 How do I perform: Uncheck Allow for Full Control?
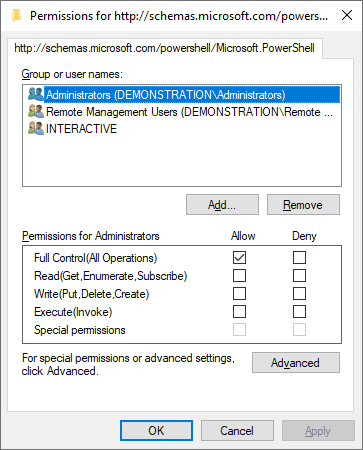tap(239, 257)
